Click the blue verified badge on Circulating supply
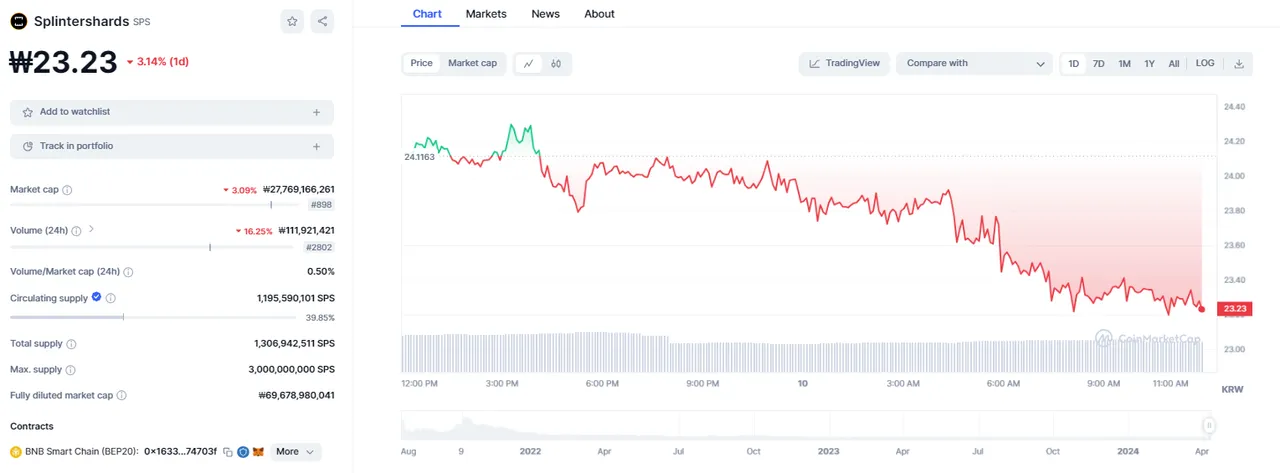1280x473 pixels. tap(96, 297)
